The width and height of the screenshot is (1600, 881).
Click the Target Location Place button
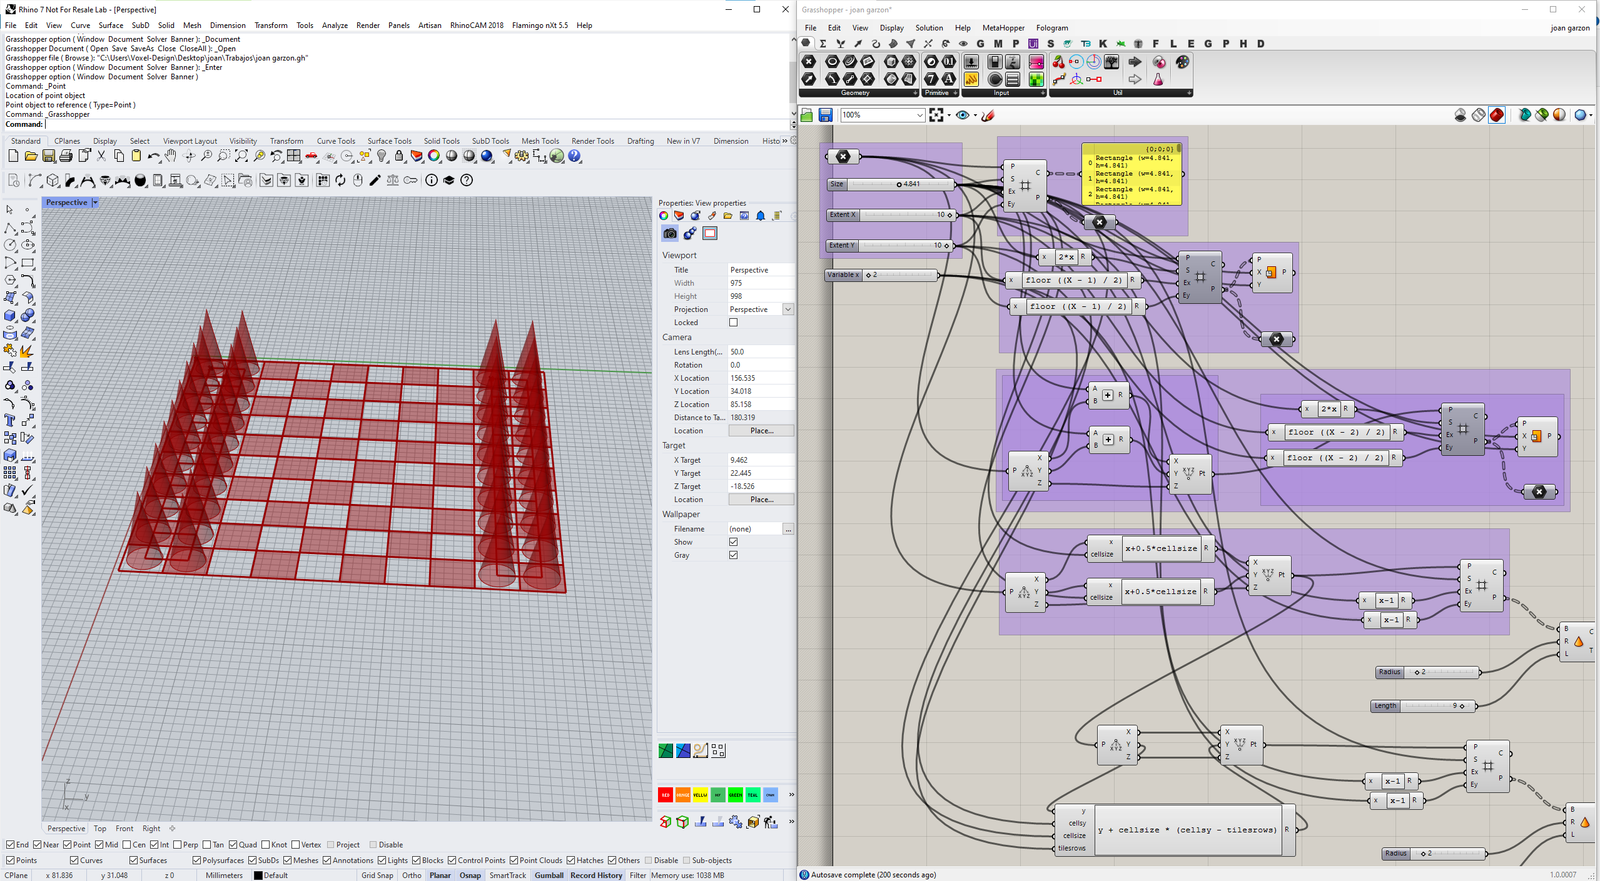[x=761, y=499]
